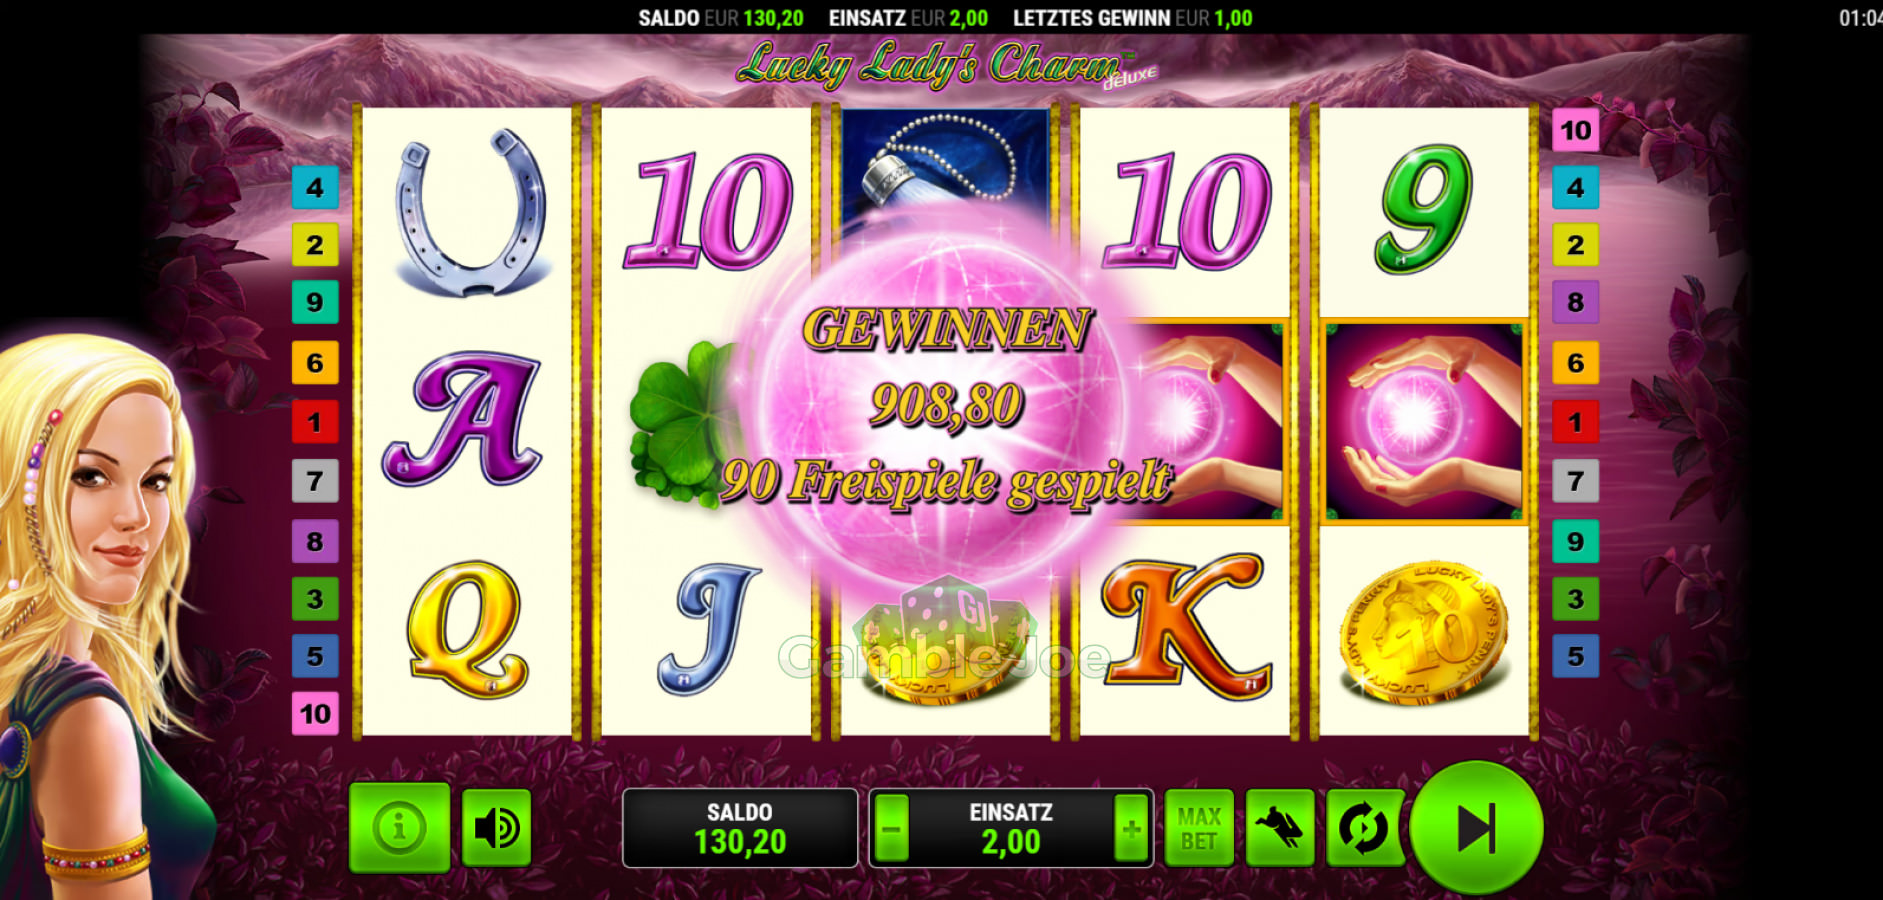Image resolution: width=1883 pixels, height=900 pixels.
Task: Mute the game sound speaker icon
Action: pyautogui.click(x=497, y=828)
